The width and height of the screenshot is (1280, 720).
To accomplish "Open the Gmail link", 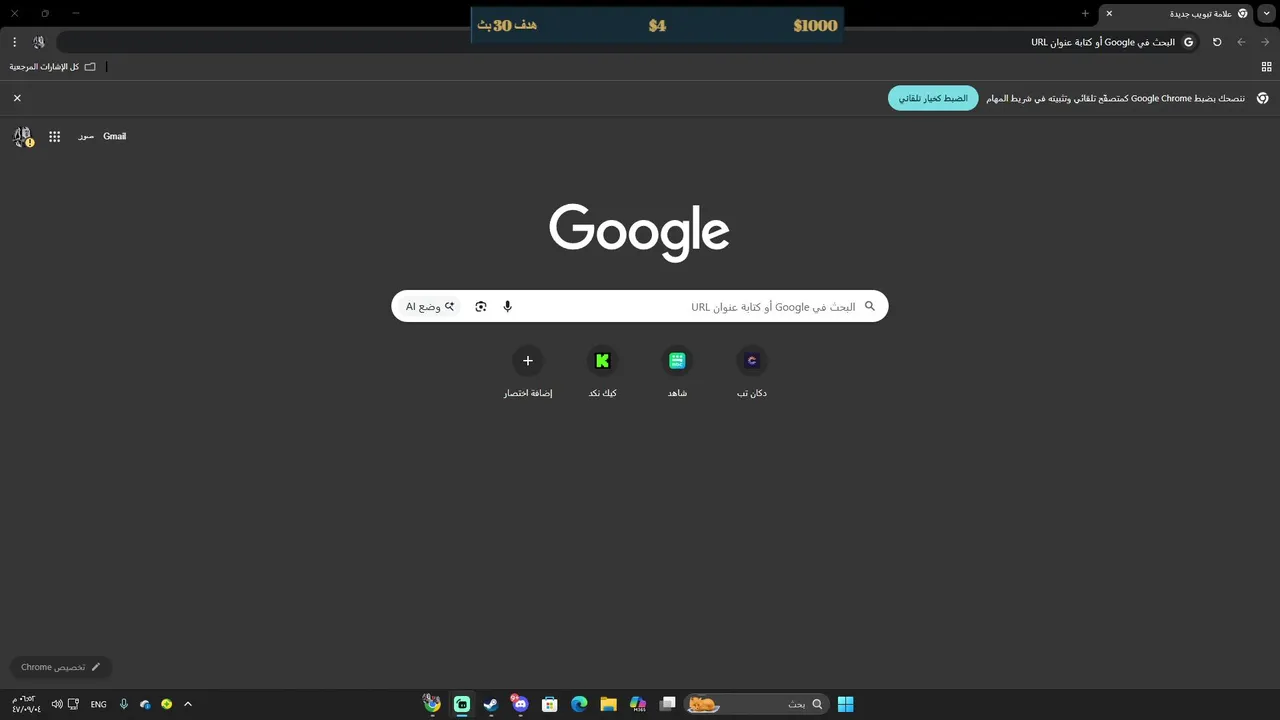I will point(115,137).
